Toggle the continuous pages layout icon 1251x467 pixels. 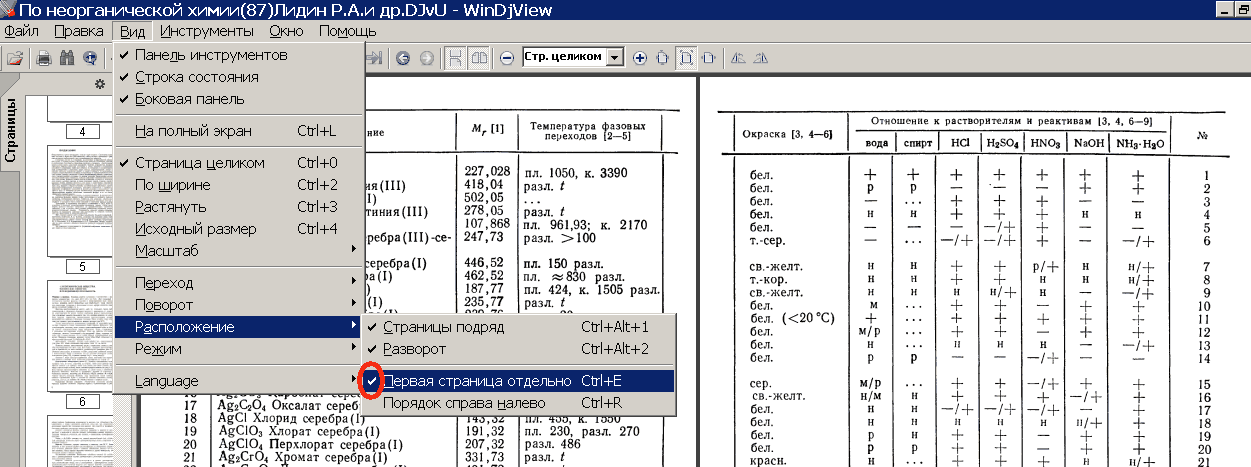pos(455,57)
